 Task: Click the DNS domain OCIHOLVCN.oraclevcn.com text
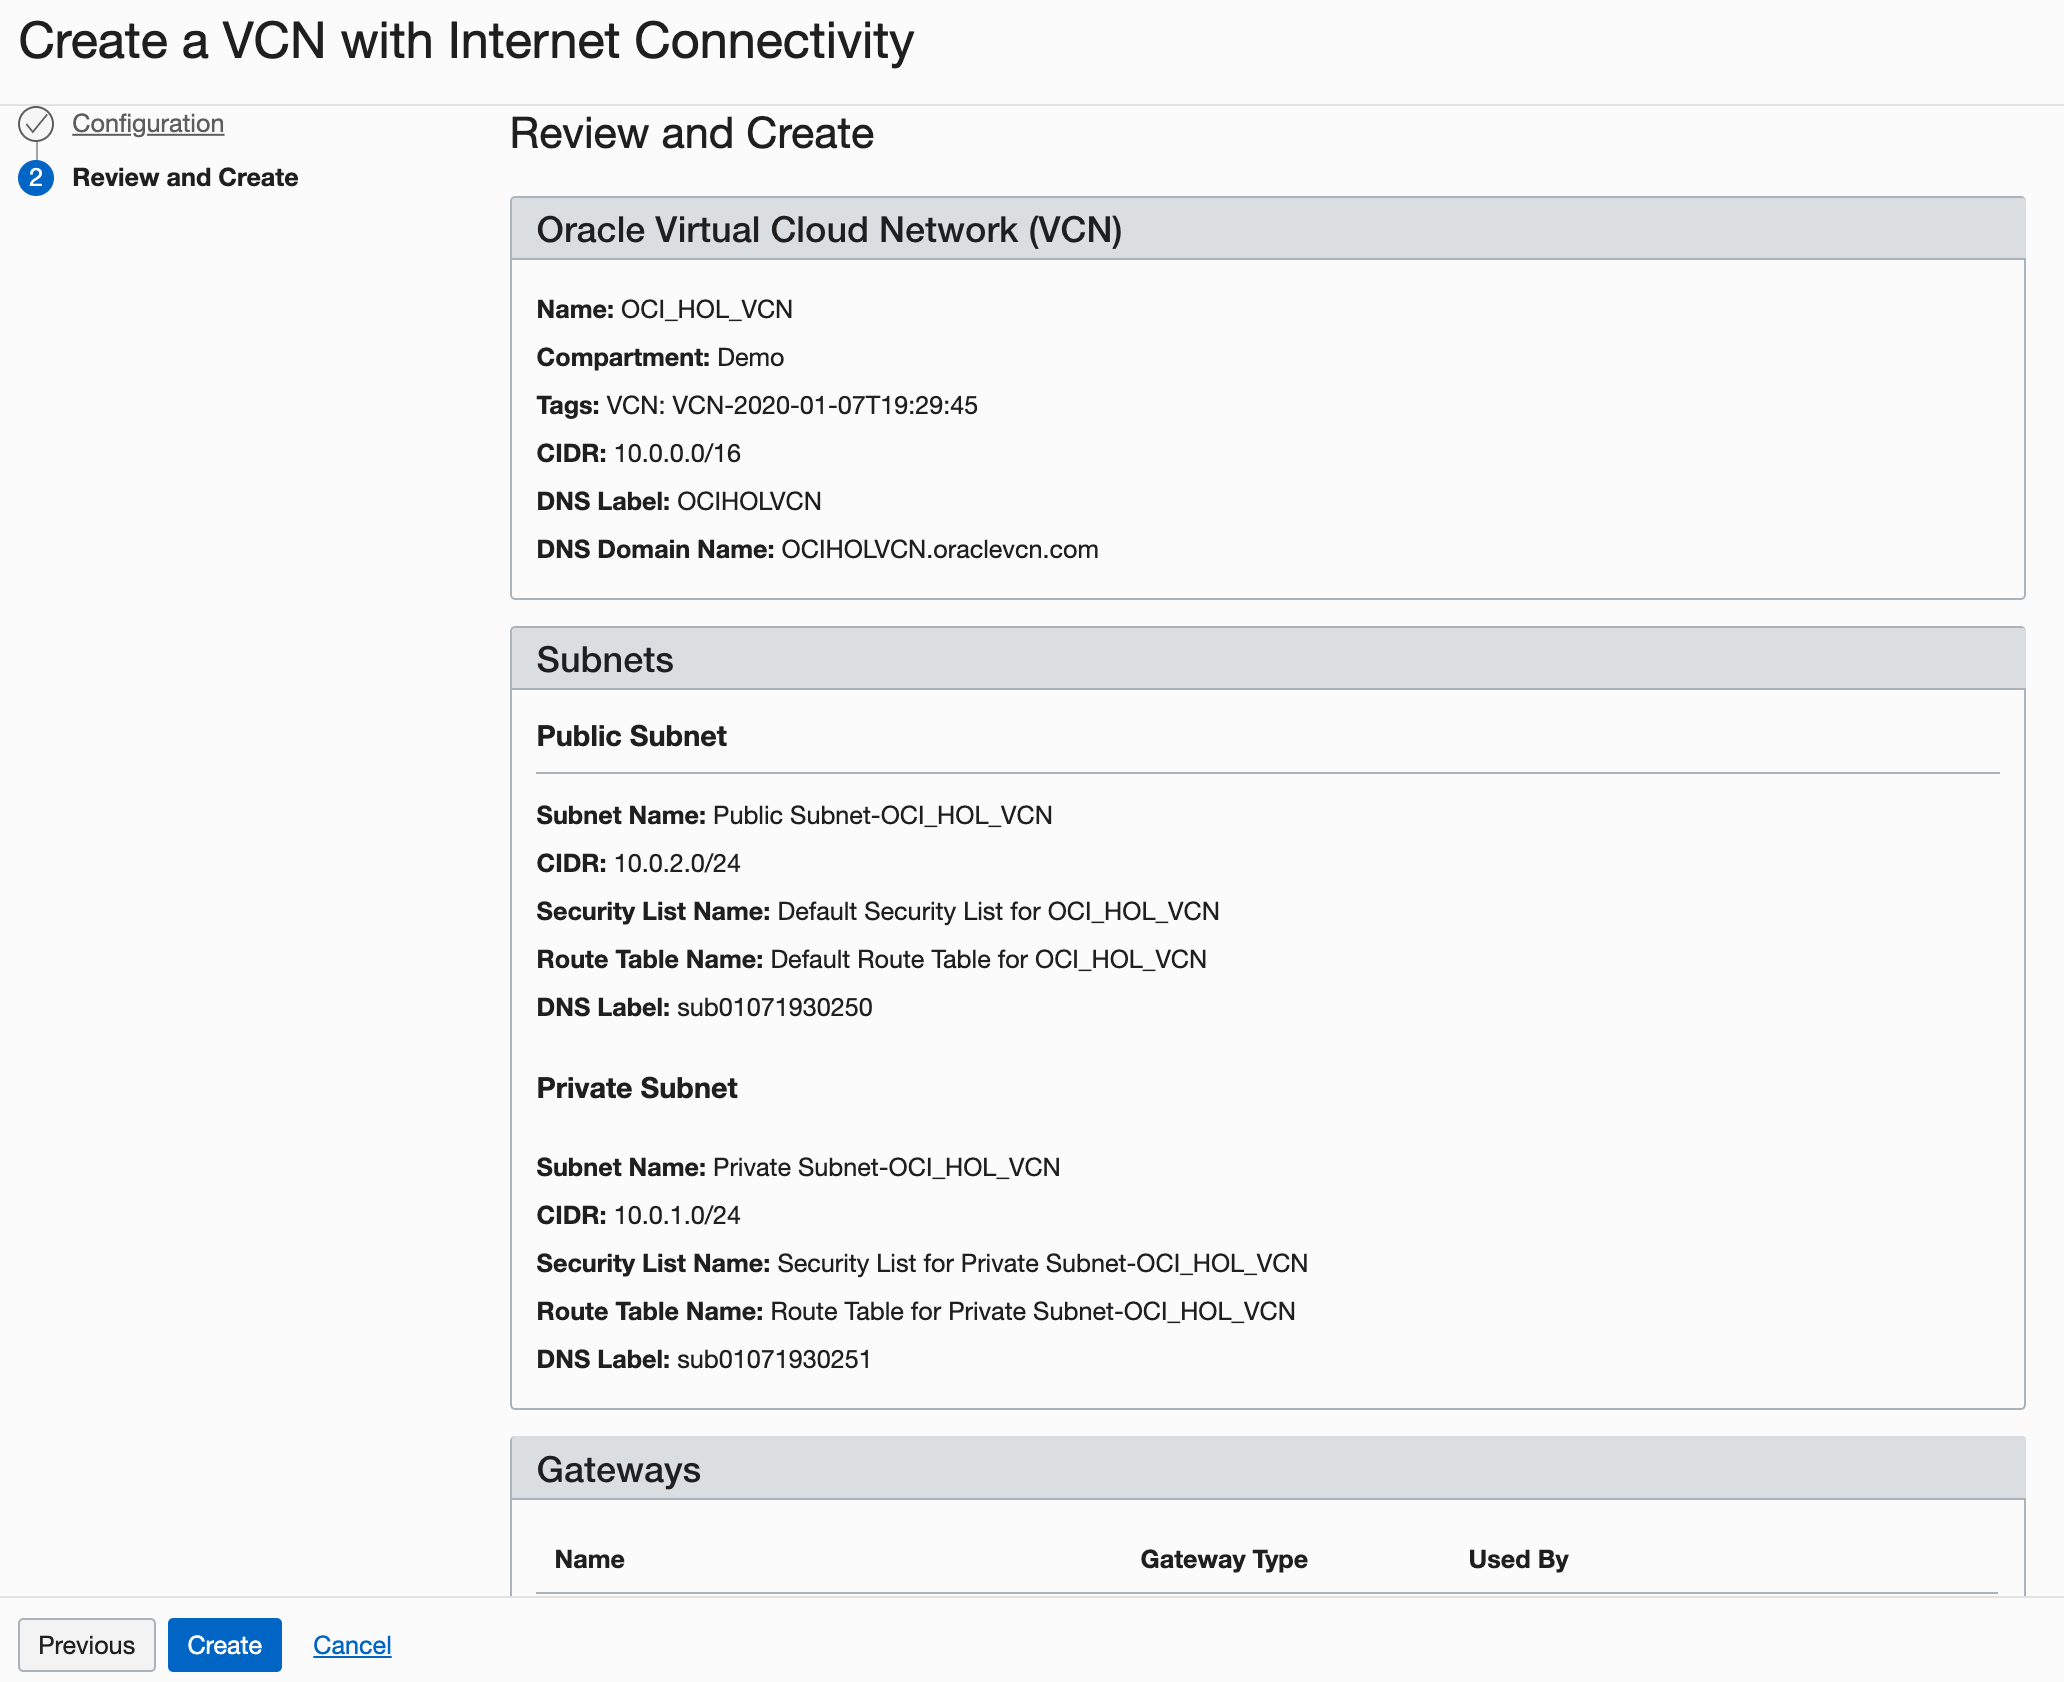939,550
